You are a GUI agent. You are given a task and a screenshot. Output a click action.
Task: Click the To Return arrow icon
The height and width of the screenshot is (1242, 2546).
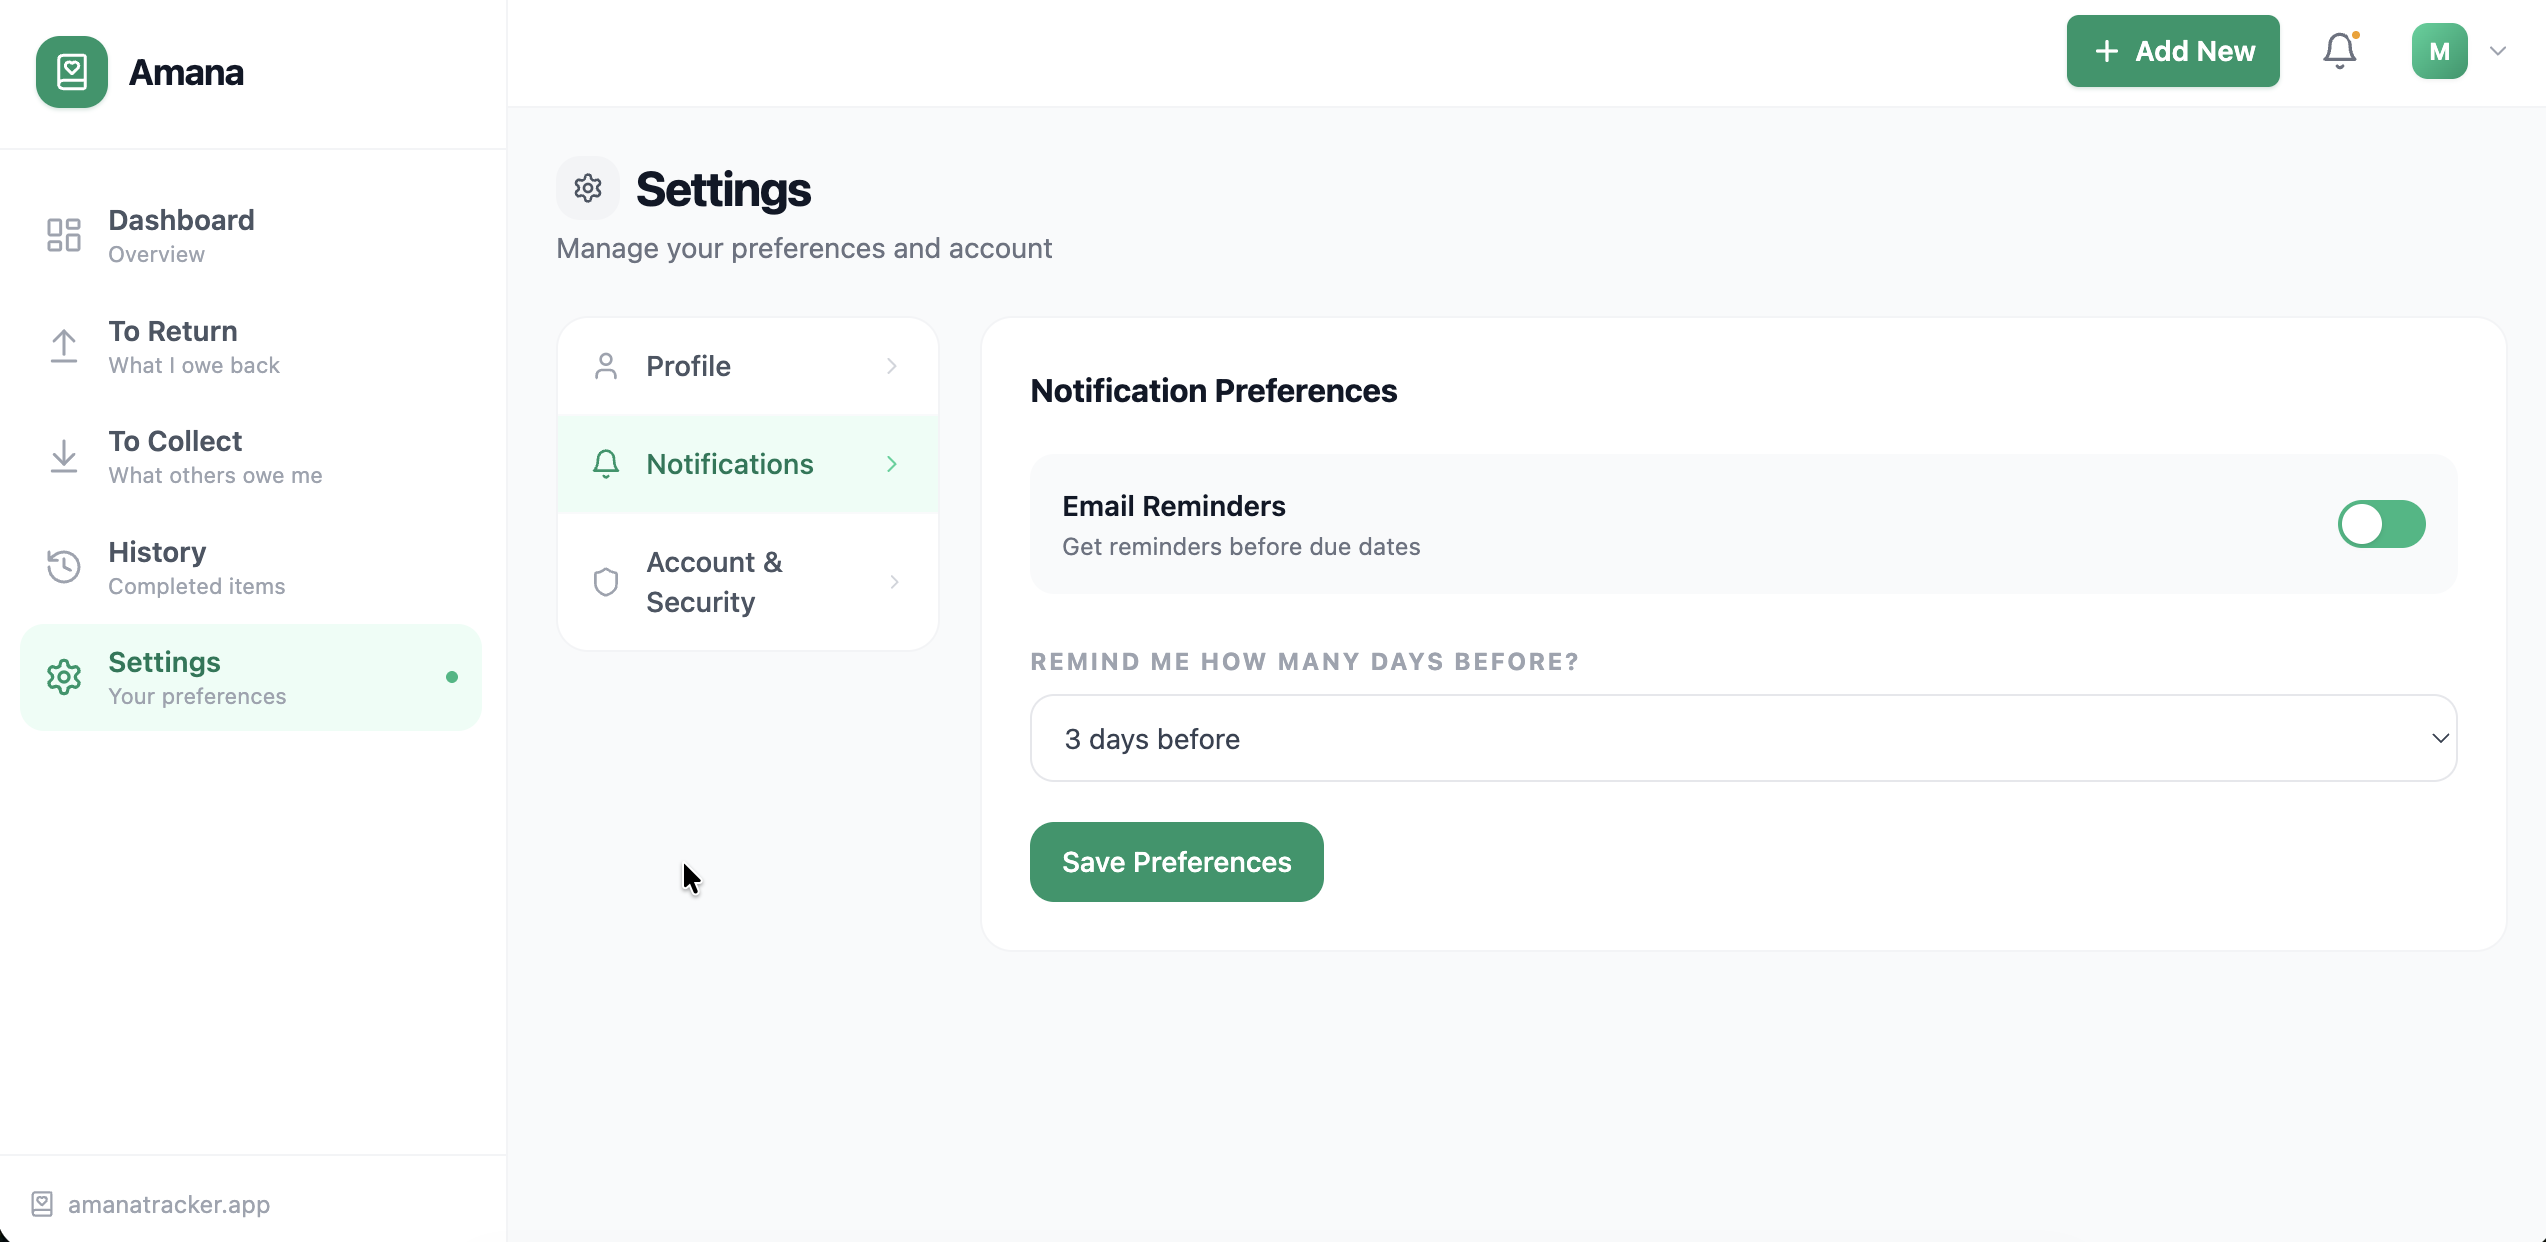tap(63, 346)
